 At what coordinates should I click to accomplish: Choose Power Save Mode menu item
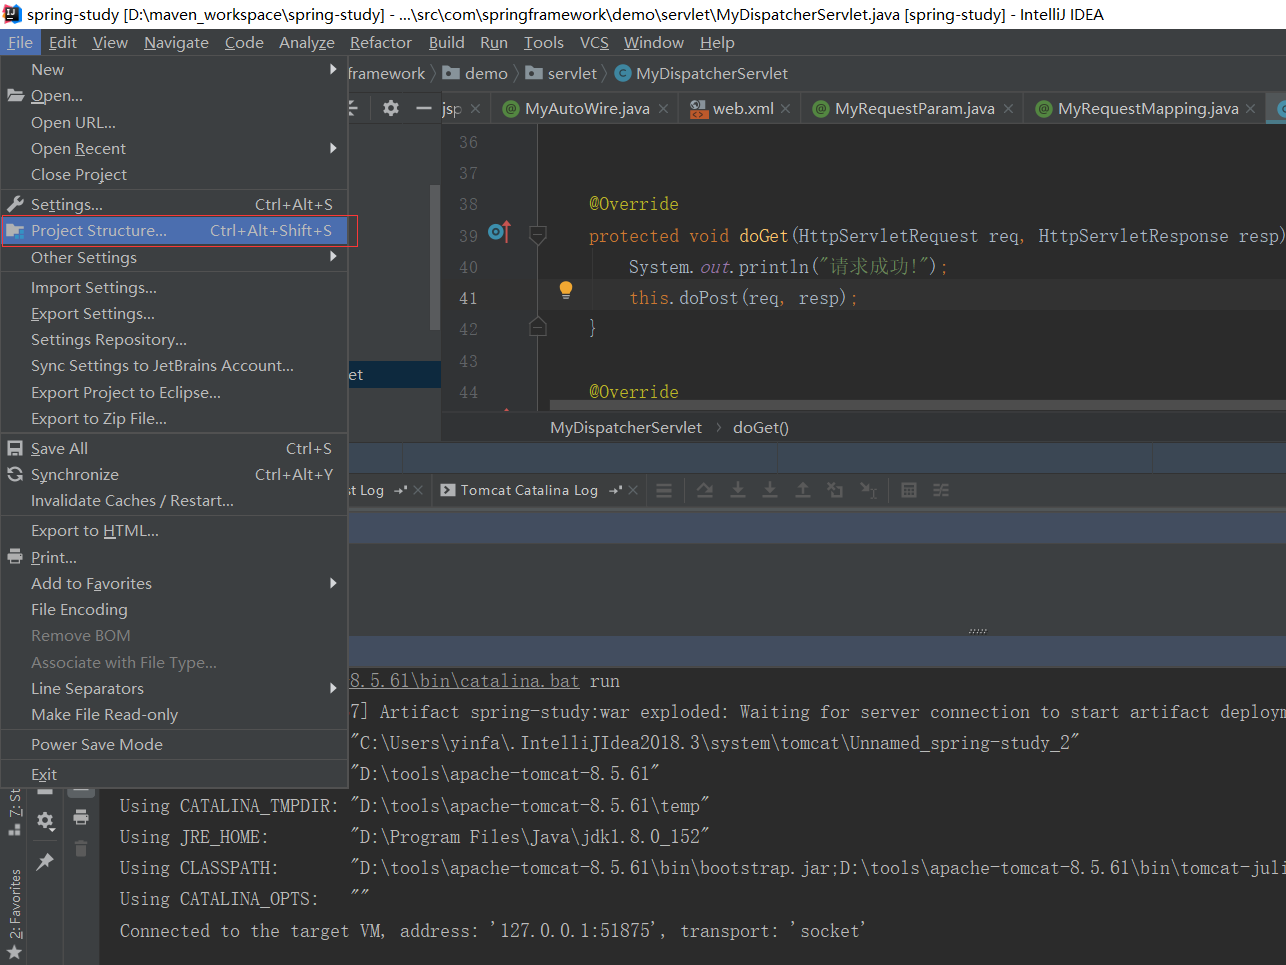[174, 744]
